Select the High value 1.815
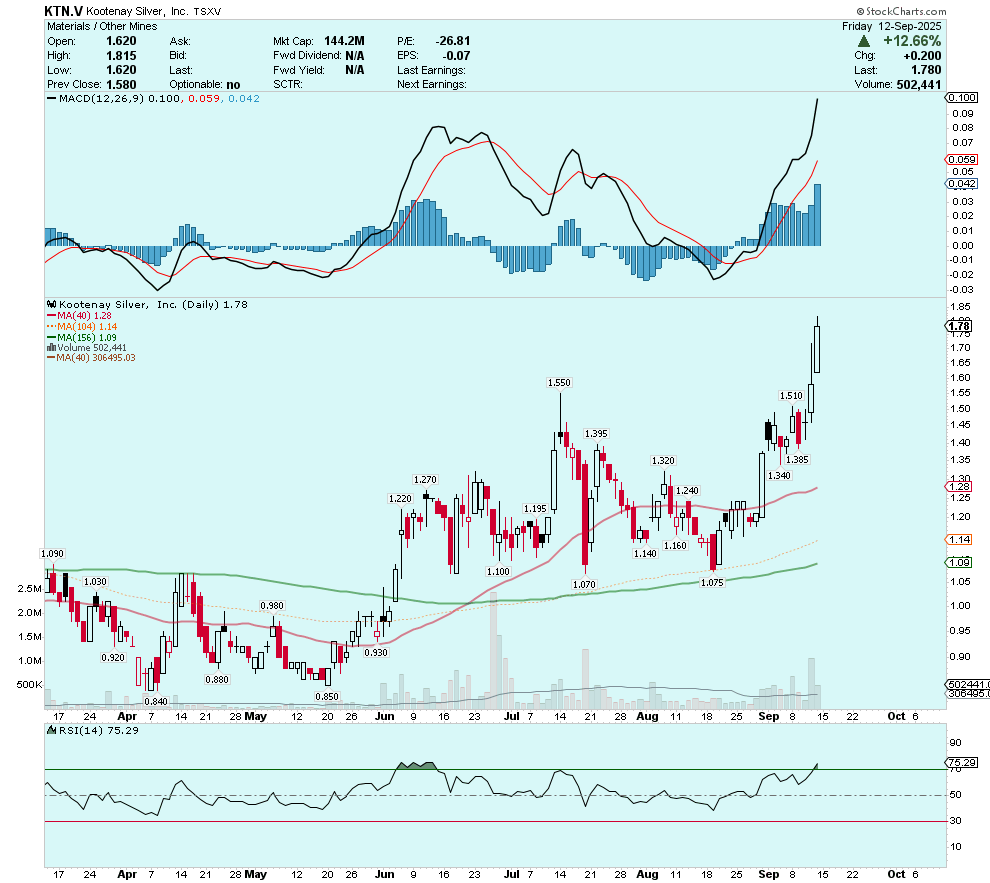Image resolution: width=990 pixels, height=883 pixels. pos(121,56)
